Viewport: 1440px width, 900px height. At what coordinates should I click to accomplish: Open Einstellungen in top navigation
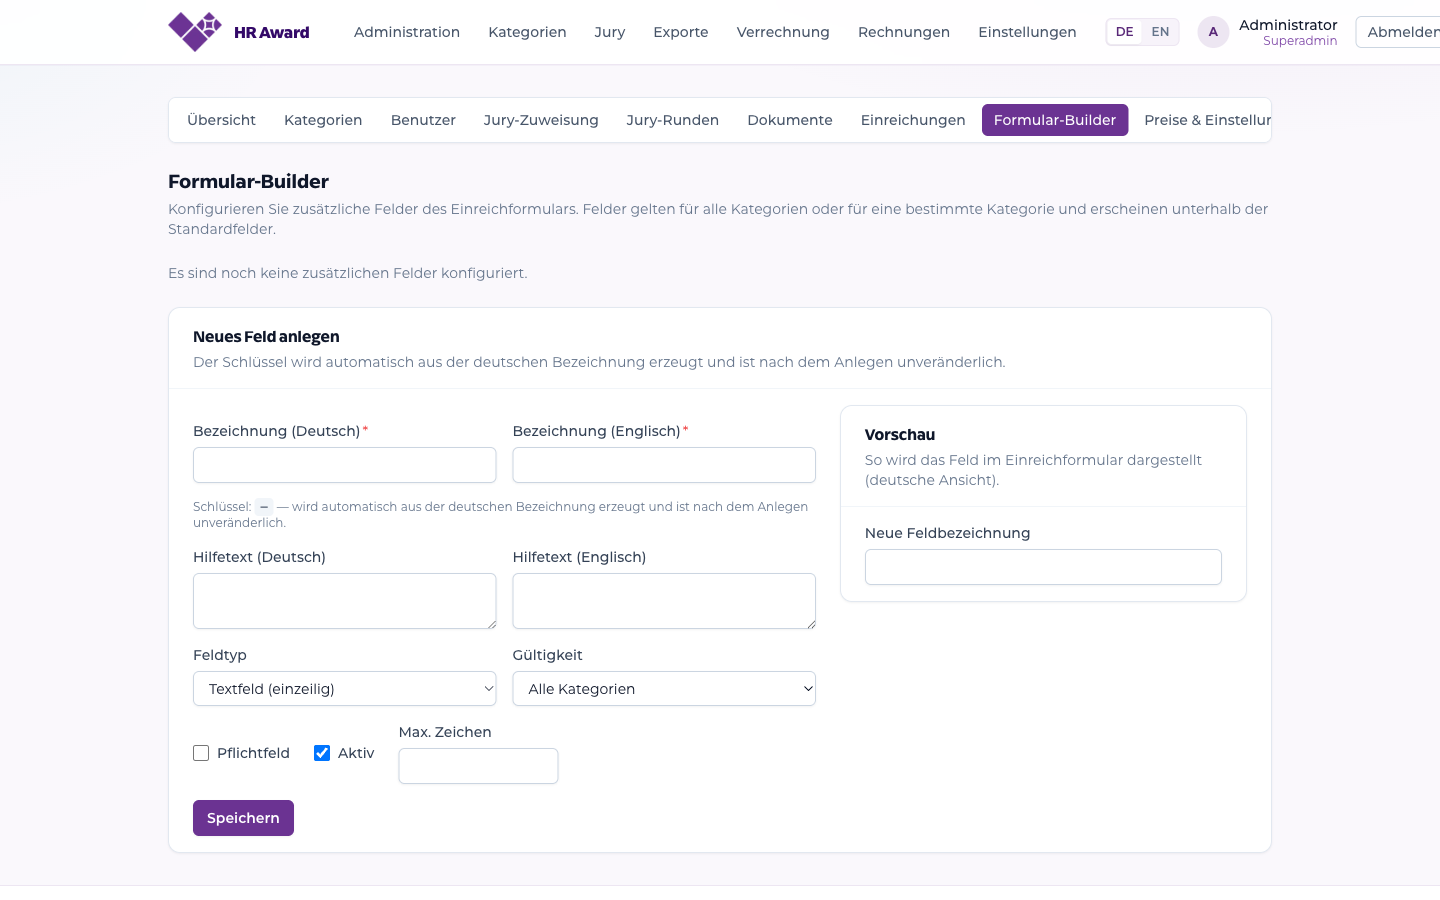pos(1027,32)
